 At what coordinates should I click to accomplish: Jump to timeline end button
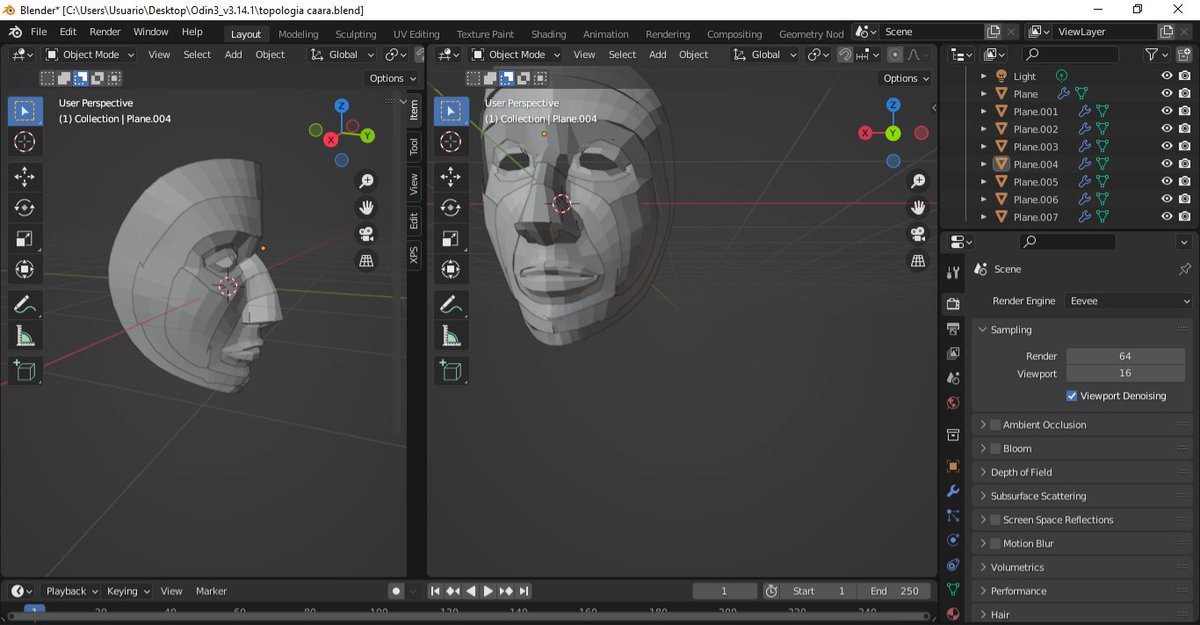click(x=524, y=591)
